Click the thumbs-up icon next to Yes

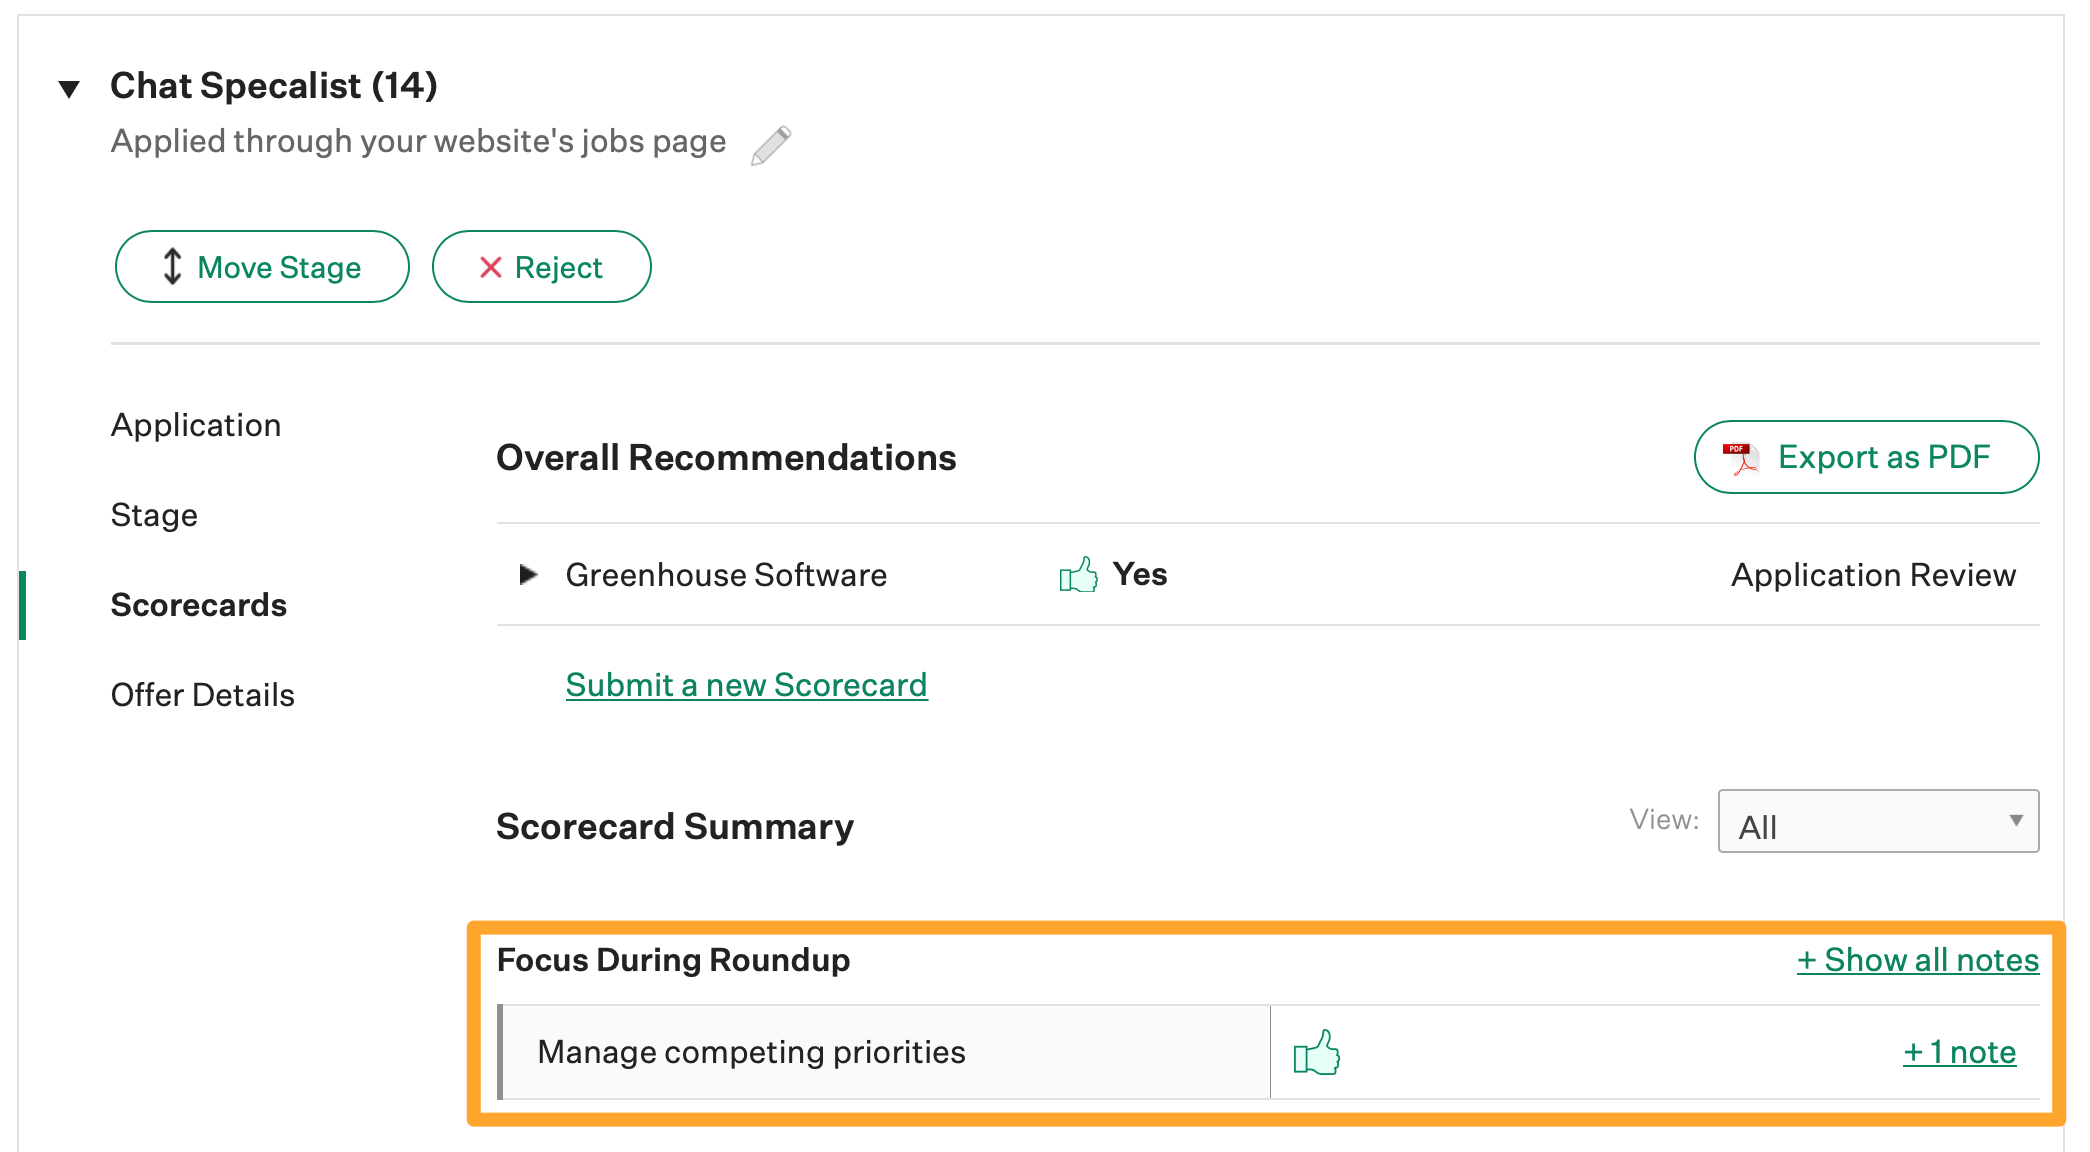click(1078, 575)
